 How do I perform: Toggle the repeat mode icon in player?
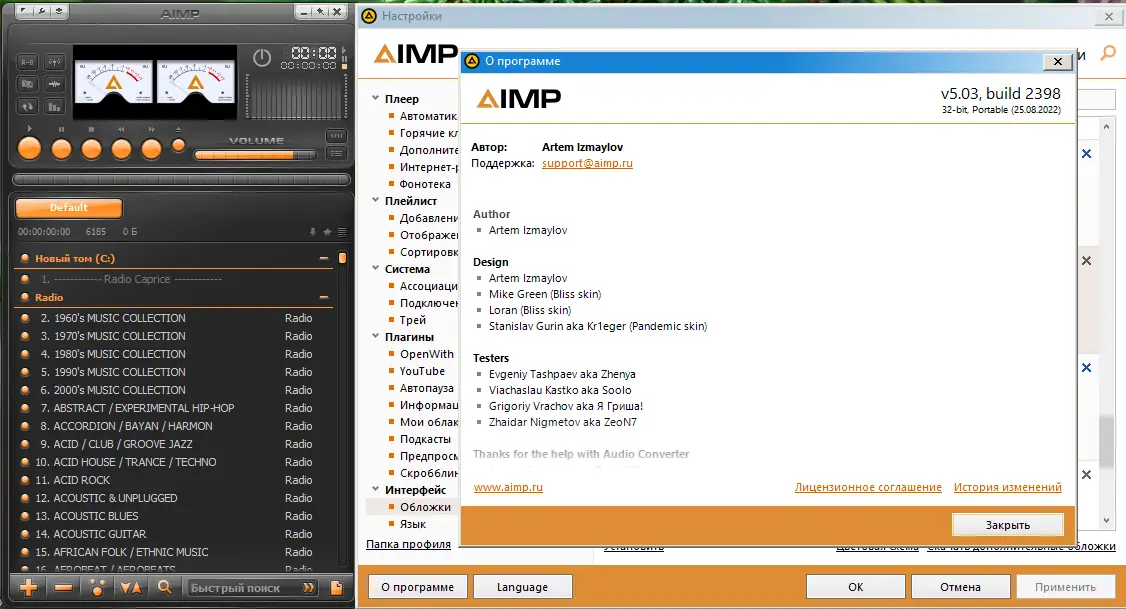(x=27, y=106)
